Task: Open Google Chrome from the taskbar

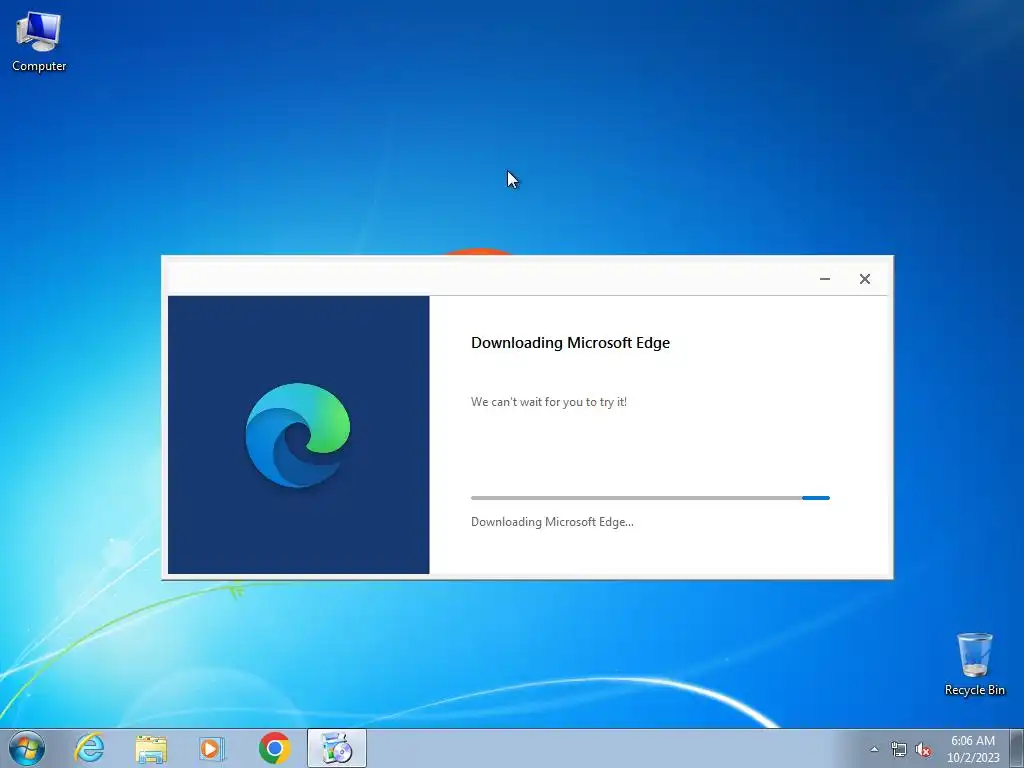Action: 274,748
